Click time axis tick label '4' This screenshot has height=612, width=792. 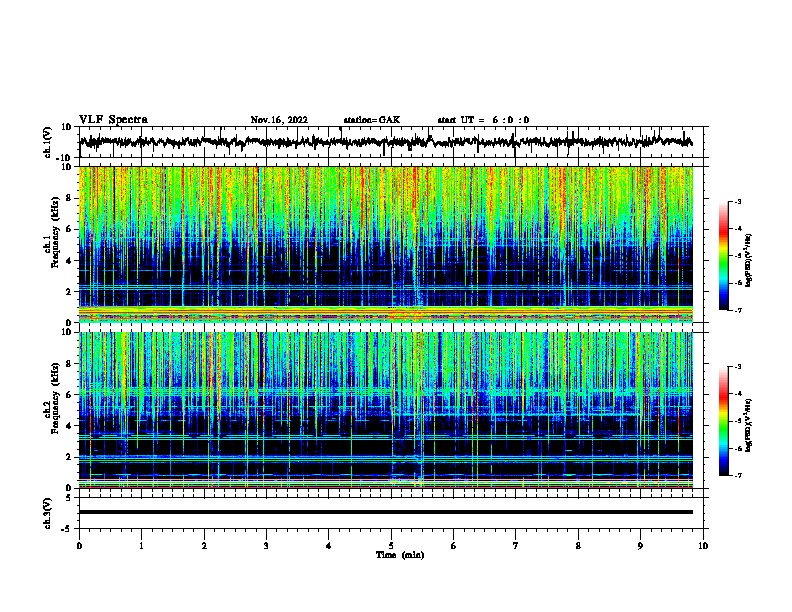coord(329,546)
